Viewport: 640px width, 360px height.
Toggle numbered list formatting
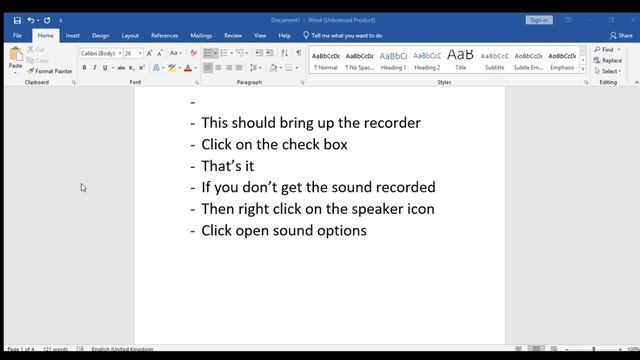click(224, 53)
